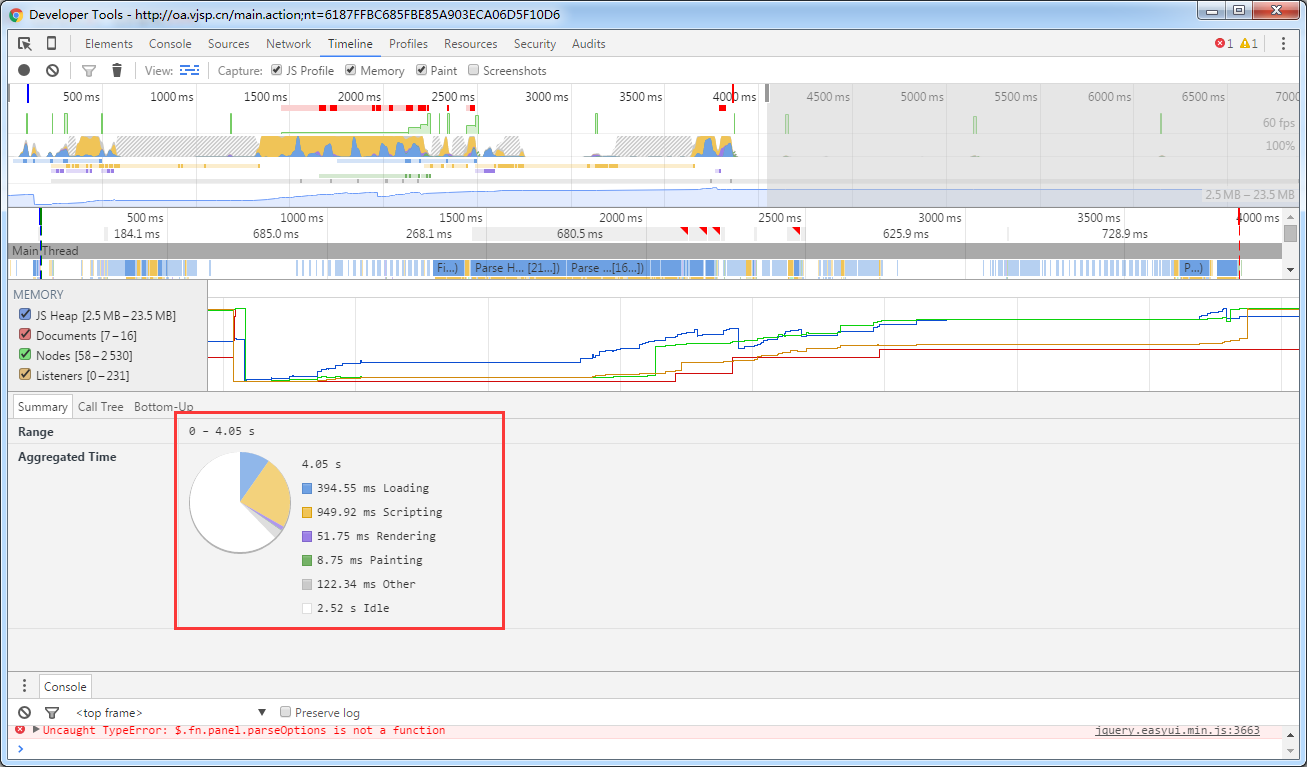This screenshot has width=1307, height=767.
Task: Open the Profiles tab
Action: click(408, 44)
